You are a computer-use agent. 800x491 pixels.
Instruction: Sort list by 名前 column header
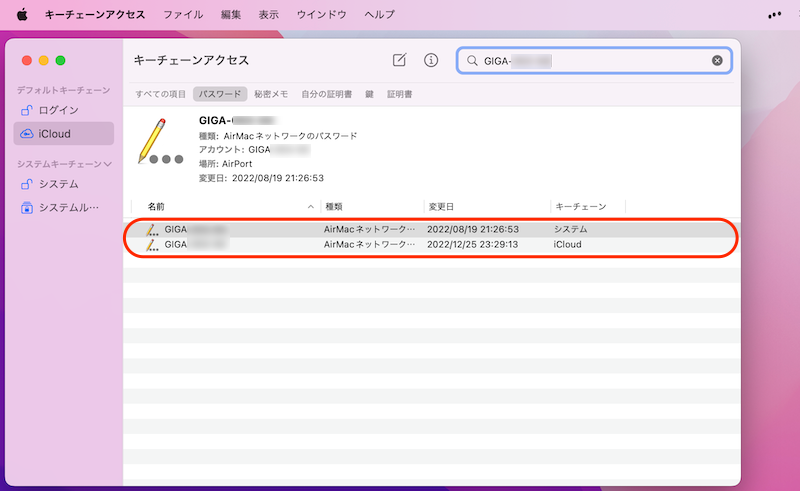[x=156, y=206]
